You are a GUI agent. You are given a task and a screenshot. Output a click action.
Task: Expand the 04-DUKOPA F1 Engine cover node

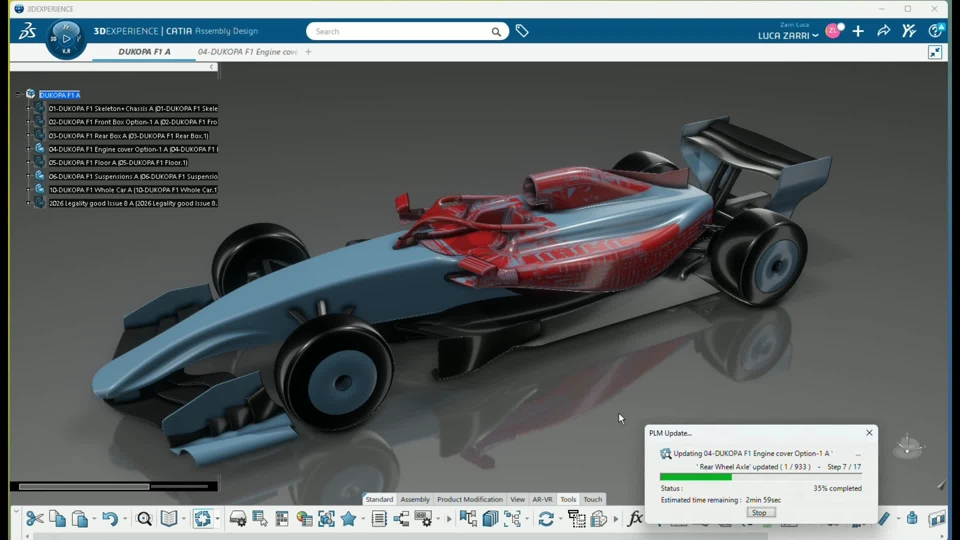[x=28, y=149]
